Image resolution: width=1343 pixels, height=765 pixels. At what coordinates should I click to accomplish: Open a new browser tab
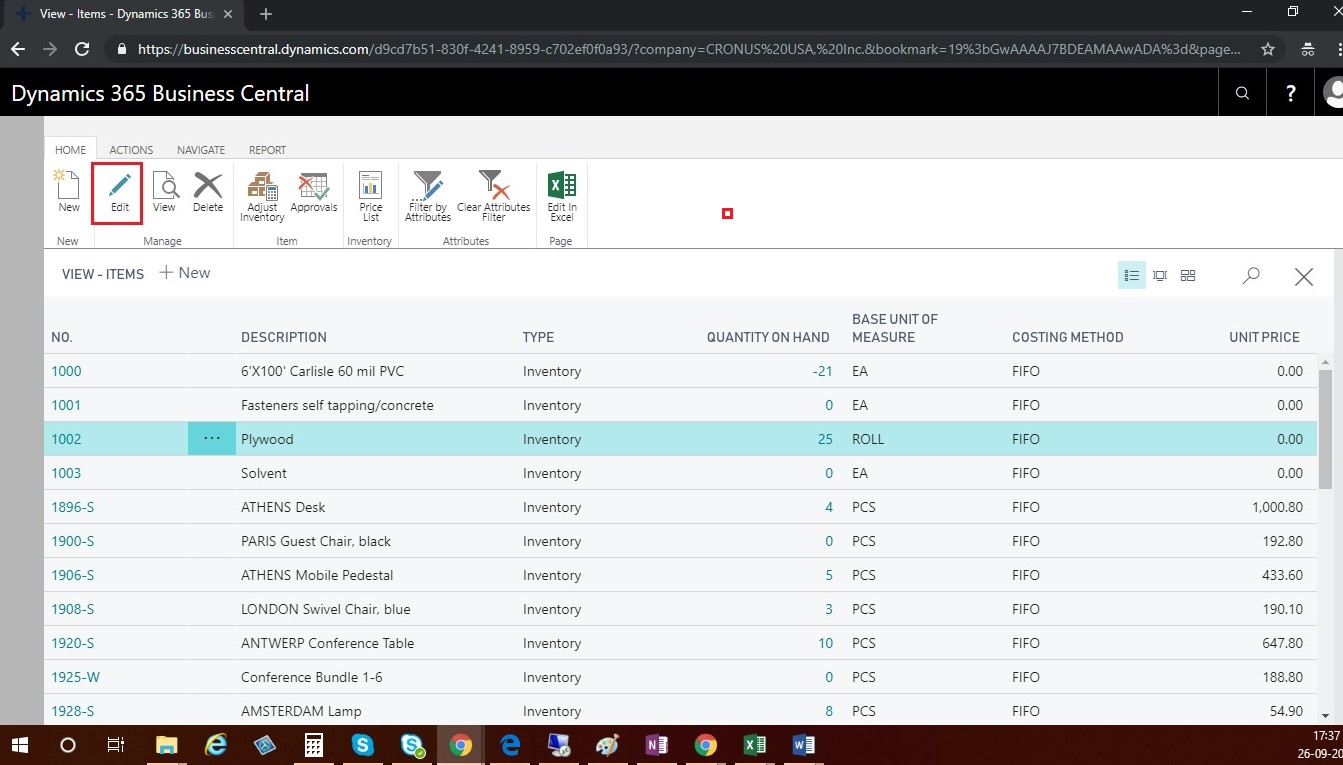(266, 14)
